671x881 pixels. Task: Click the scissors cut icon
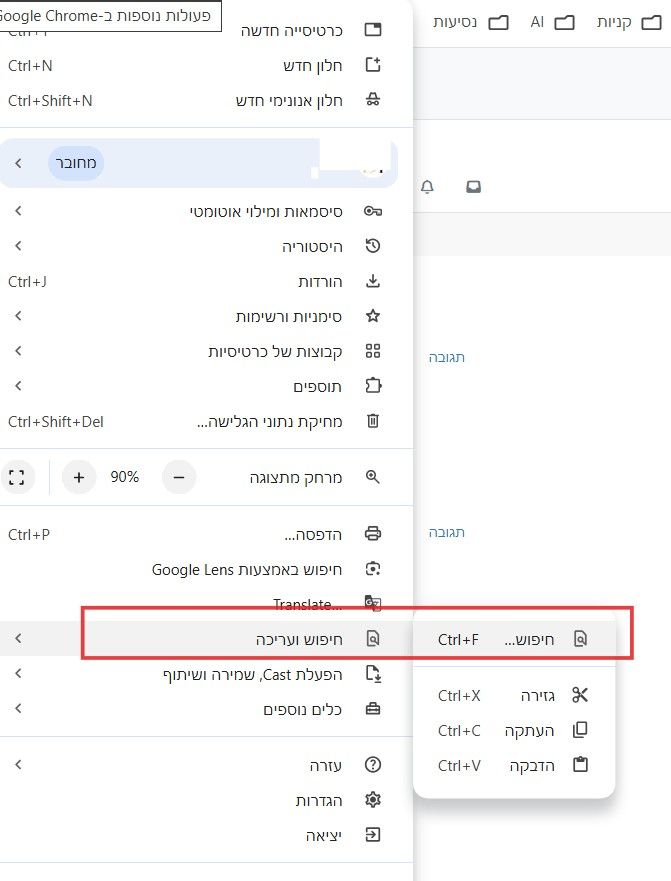coord(580,695)
